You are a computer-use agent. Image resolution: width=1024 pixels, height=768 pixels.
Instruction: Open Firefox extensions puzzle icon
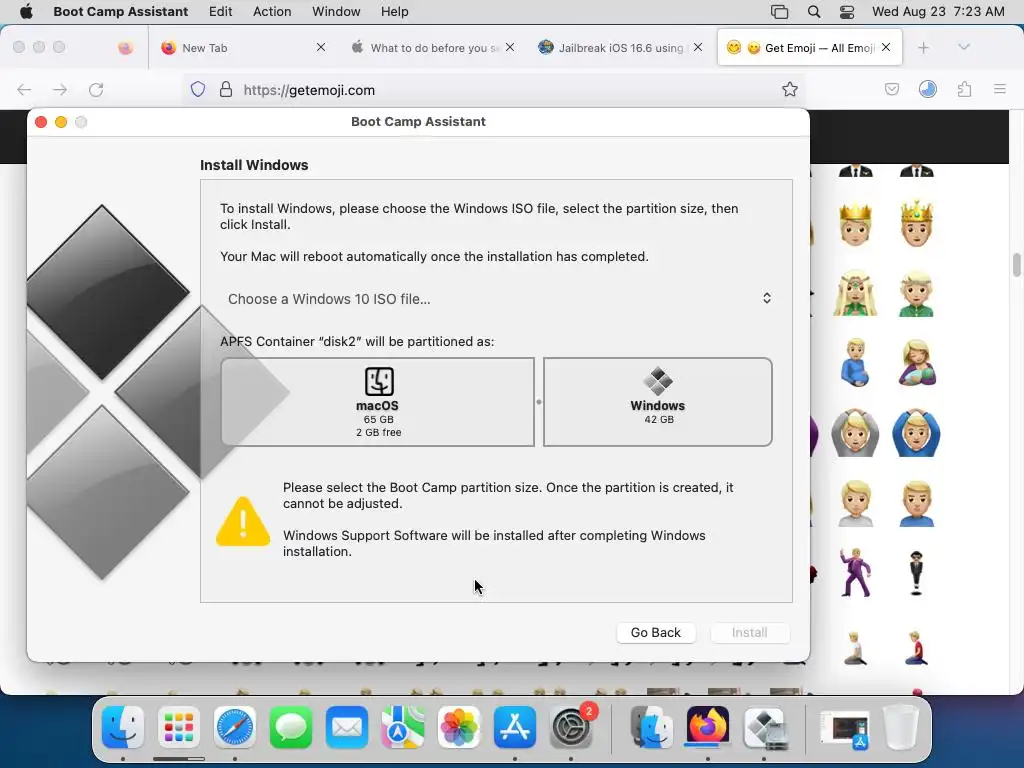pos(964,89)
